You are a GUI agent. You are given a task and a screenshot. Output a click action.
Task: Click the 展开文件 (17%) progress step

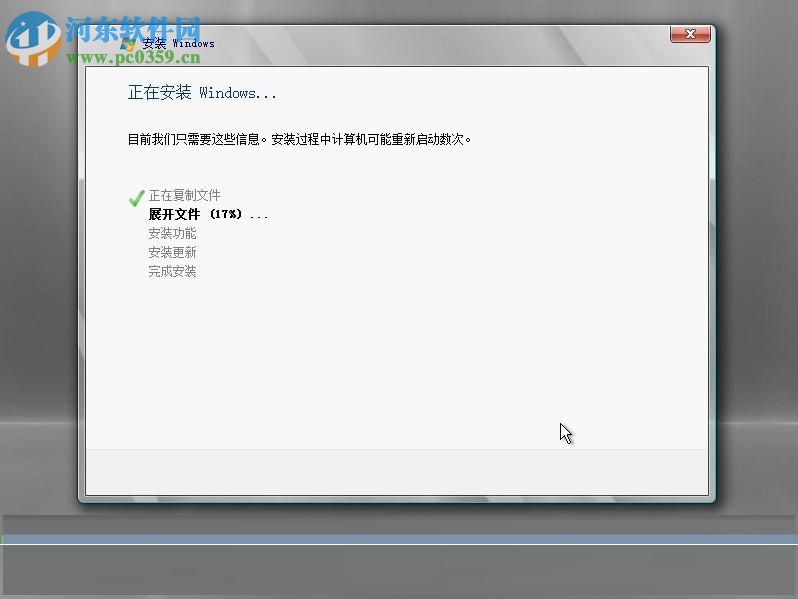(x=208, y=214)
